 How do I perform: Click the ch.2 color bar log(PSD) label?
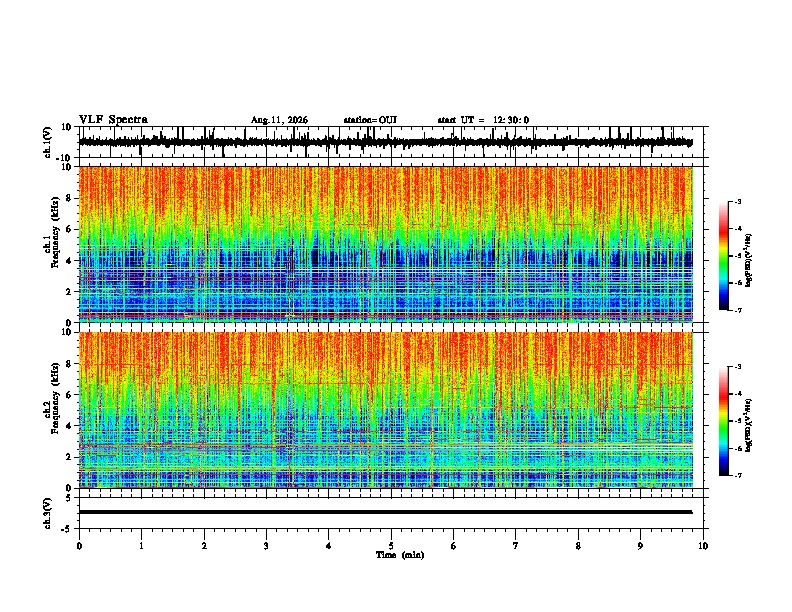click(x=748, y=425)
